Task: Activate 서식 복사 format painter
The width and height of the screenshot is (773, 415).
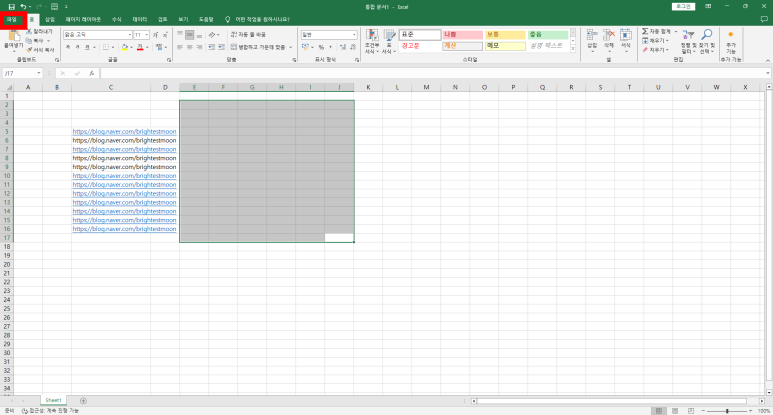Action: 40,50
